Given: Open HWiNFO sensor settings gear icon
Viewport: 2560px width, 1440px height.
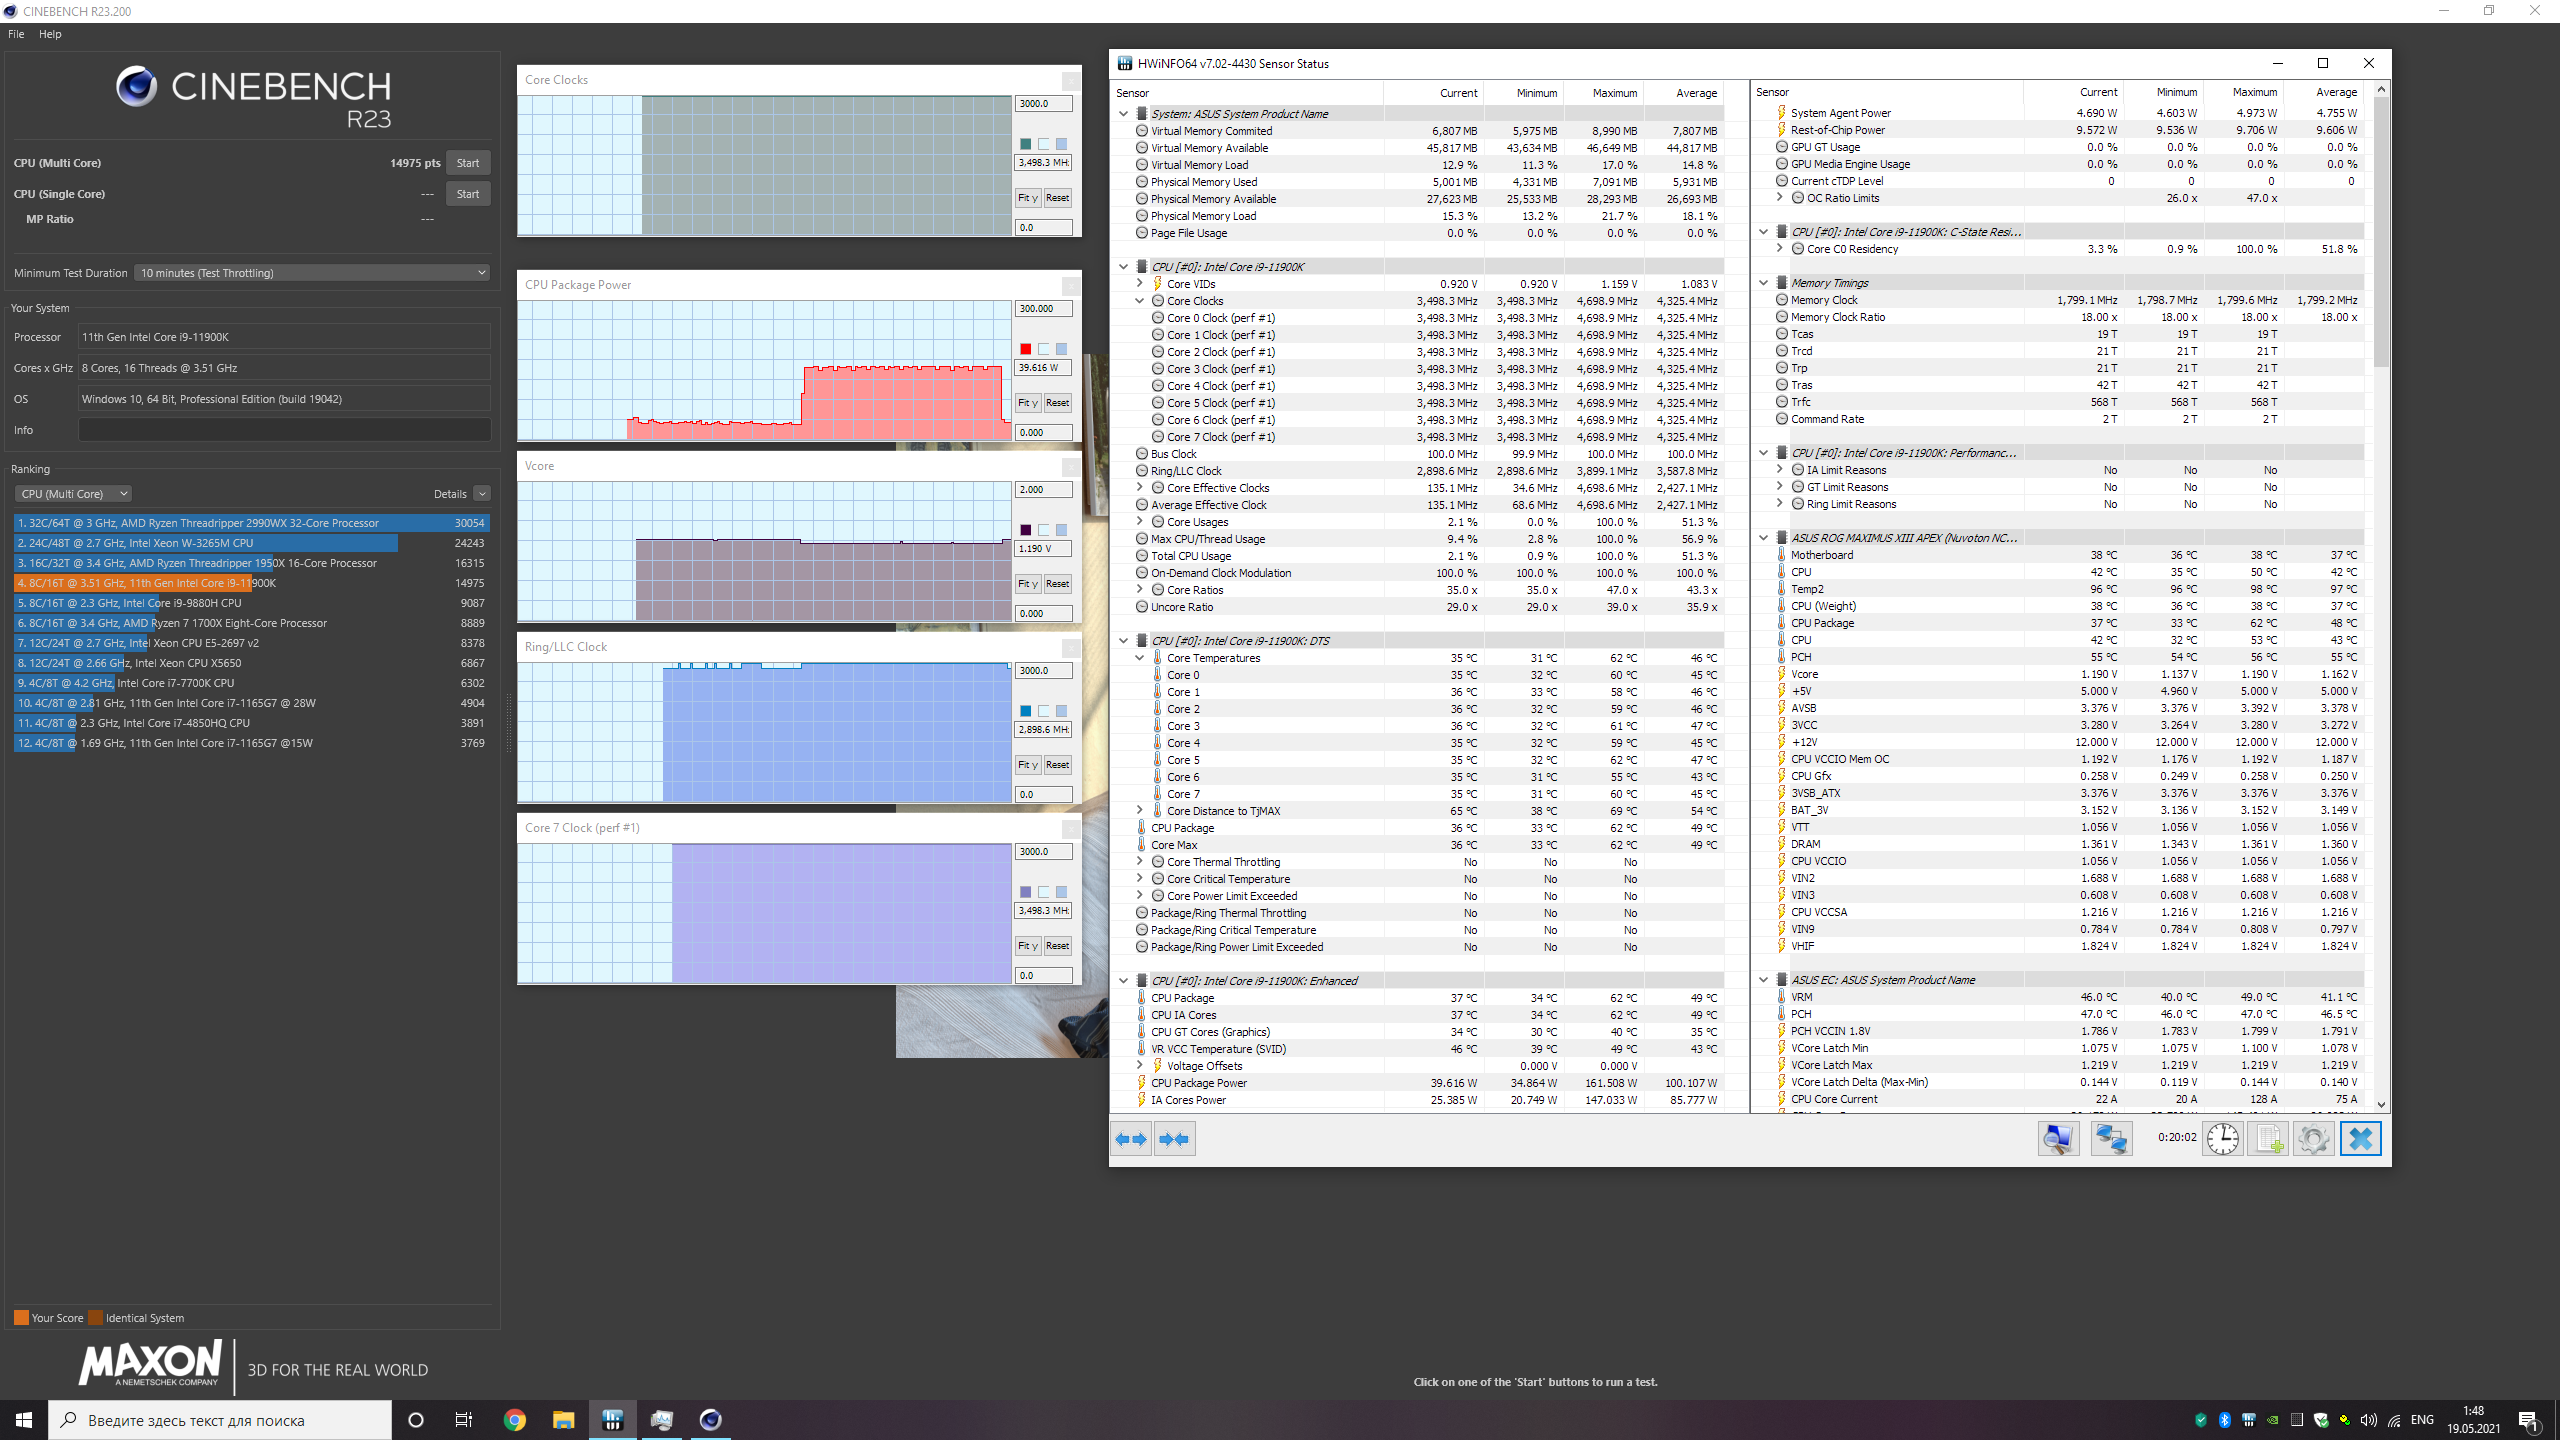Looking at the screenshot, I should (x=2313, y=1139).
